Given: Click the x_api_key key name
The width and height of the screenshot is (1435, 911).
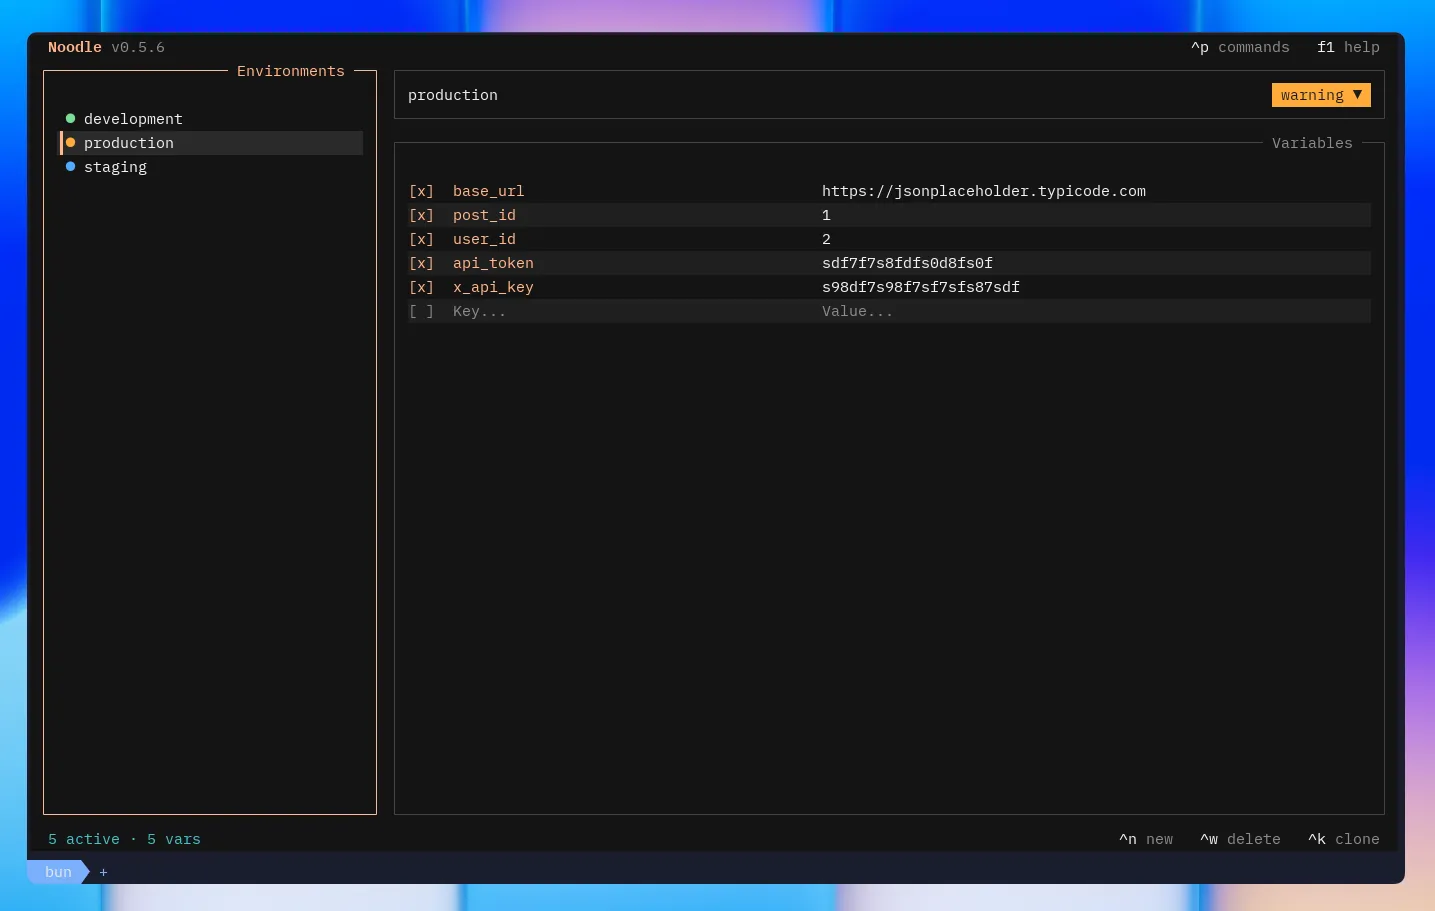Looking at the screenshot, I should pyautogui.click(x=493, y=287).
